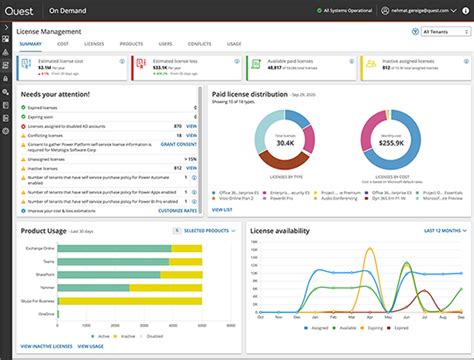
Task: Click the Grant Consent link
Action: coord(179,144)
